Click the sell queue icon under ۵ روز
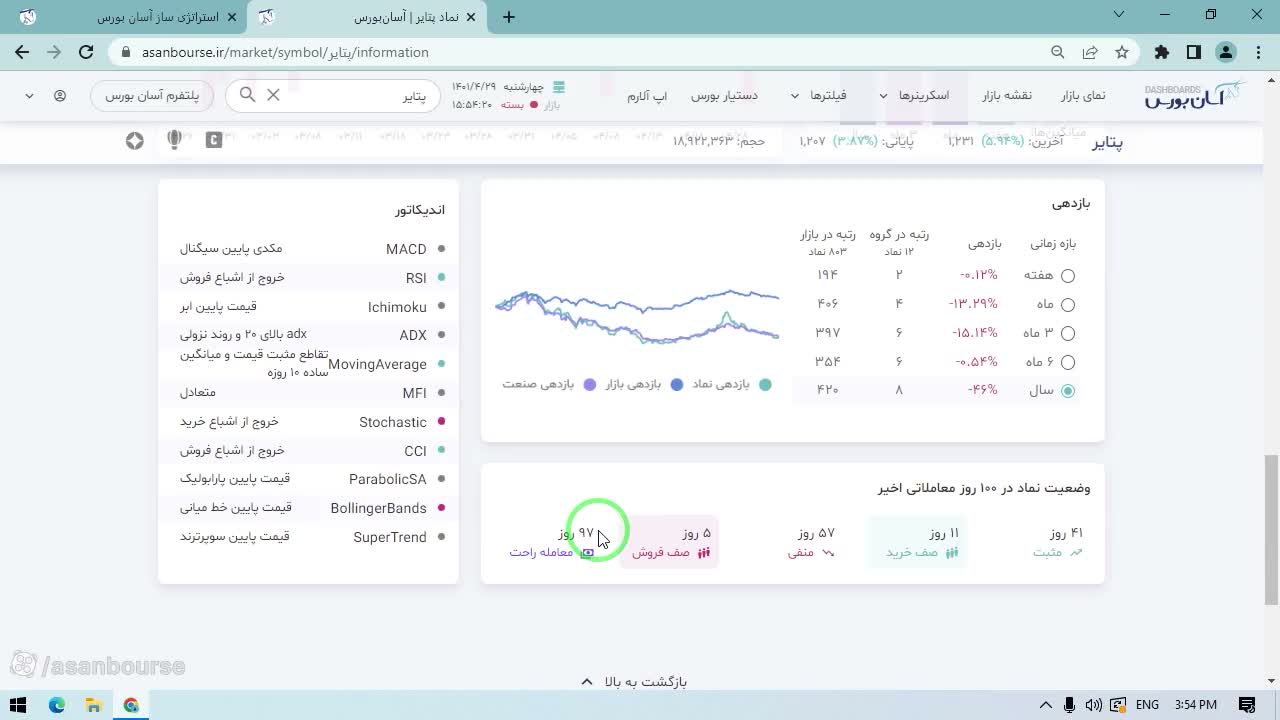The height and width of the screenshot is (720, 1280). coord(703,552)
